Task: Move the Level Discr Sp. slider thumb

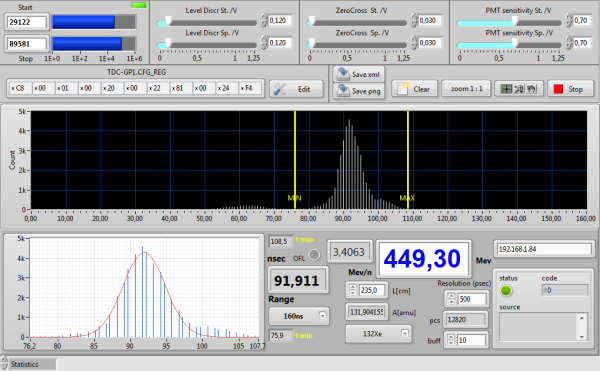Action: [x=168, y=44]
